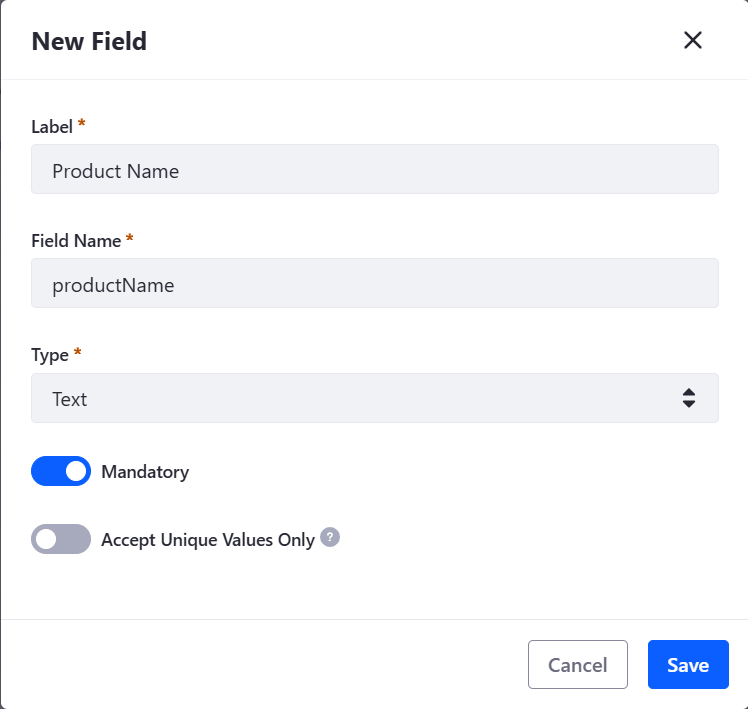Disable the Mandatory toggle switch

tap(61, 471)
